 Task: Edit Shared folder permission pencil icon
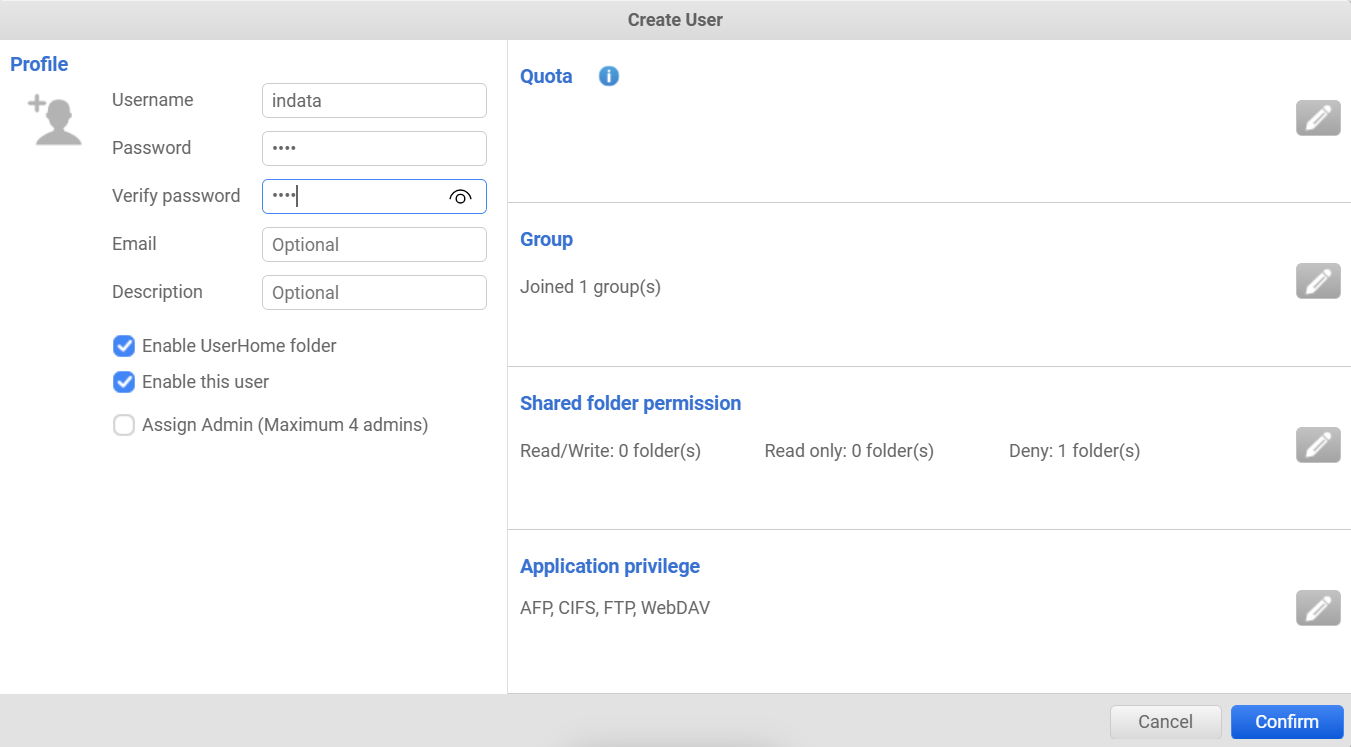(x=1318, y=445)
